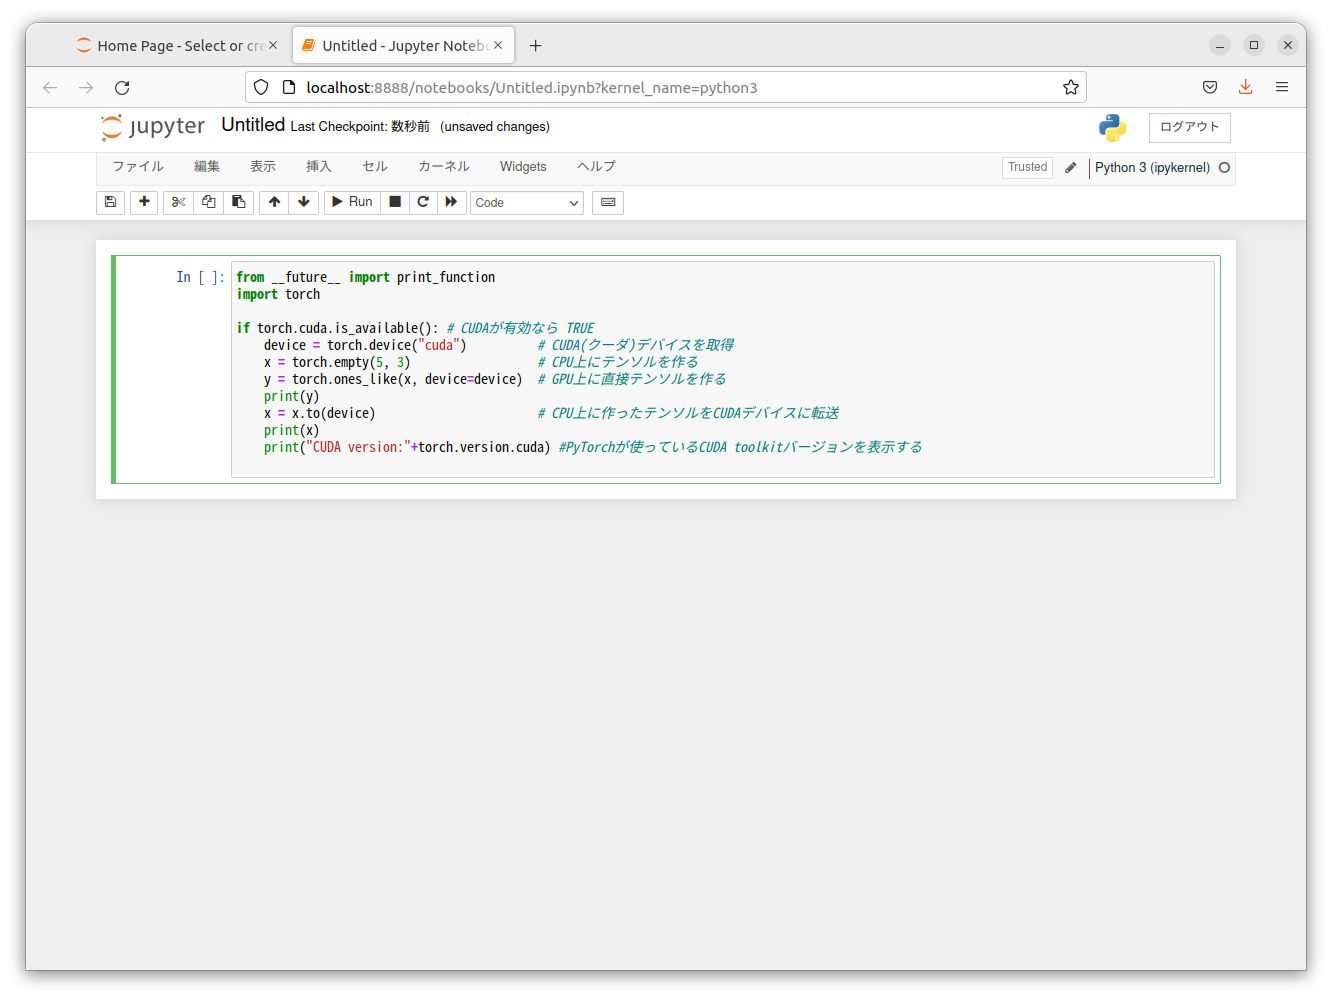Cut selected cells with scissors icon
Viewport: 1332px width, 999px height.
[178, 202]
